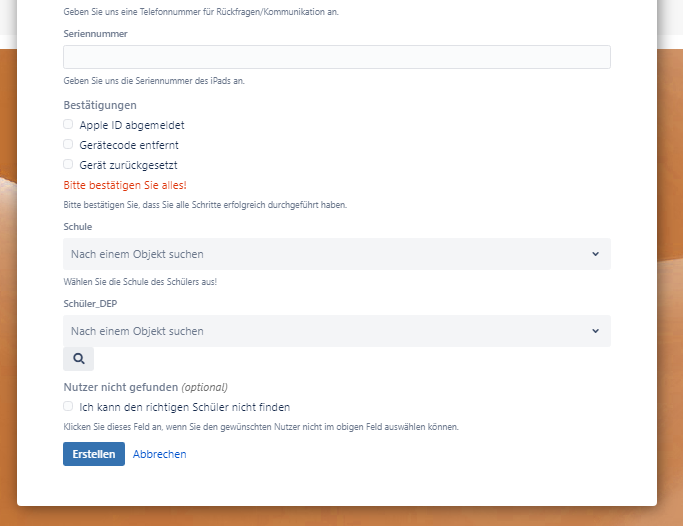This screenshot has width=683, height=526.
Task: Click the 'Nutzer nicht gefunden' label
Action: (x=120, y=387)
